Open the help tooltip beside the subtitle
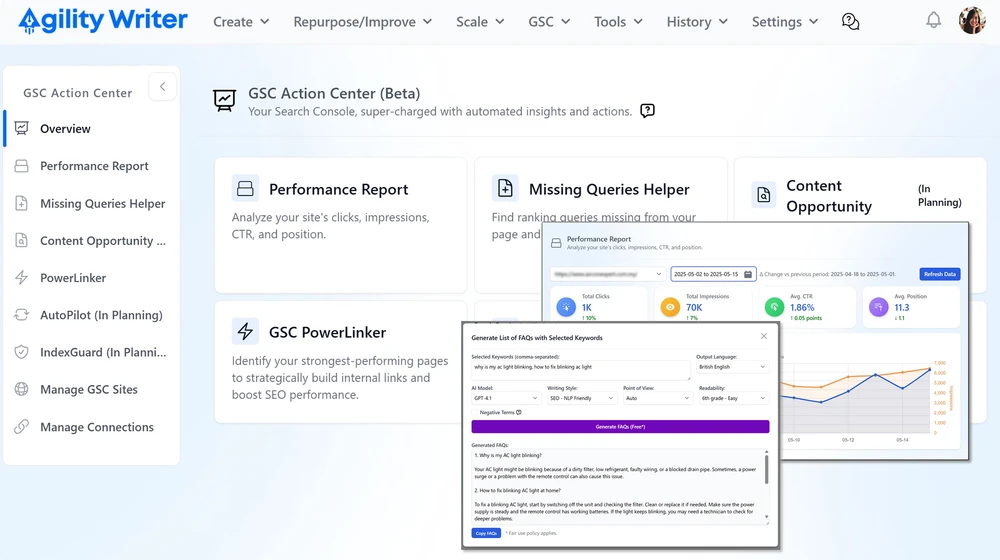Screen dimensions: 1000x560 [x=647, y=111]
